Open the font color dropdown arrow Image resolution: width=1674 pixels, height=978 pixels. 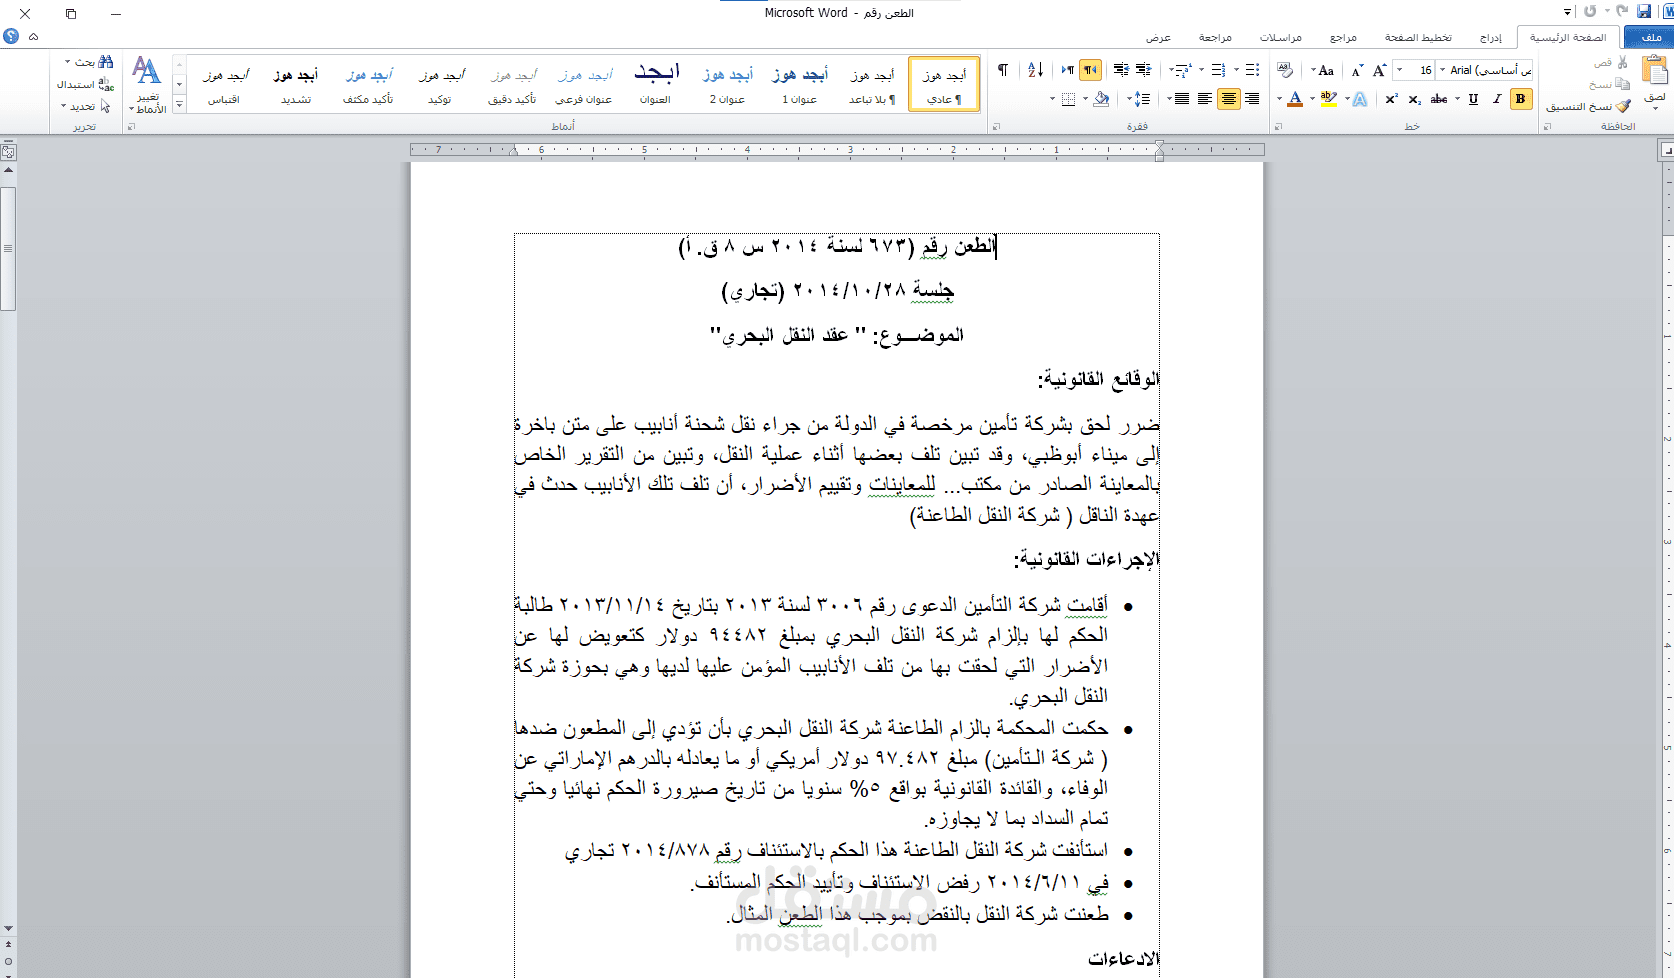[1279, 99]
